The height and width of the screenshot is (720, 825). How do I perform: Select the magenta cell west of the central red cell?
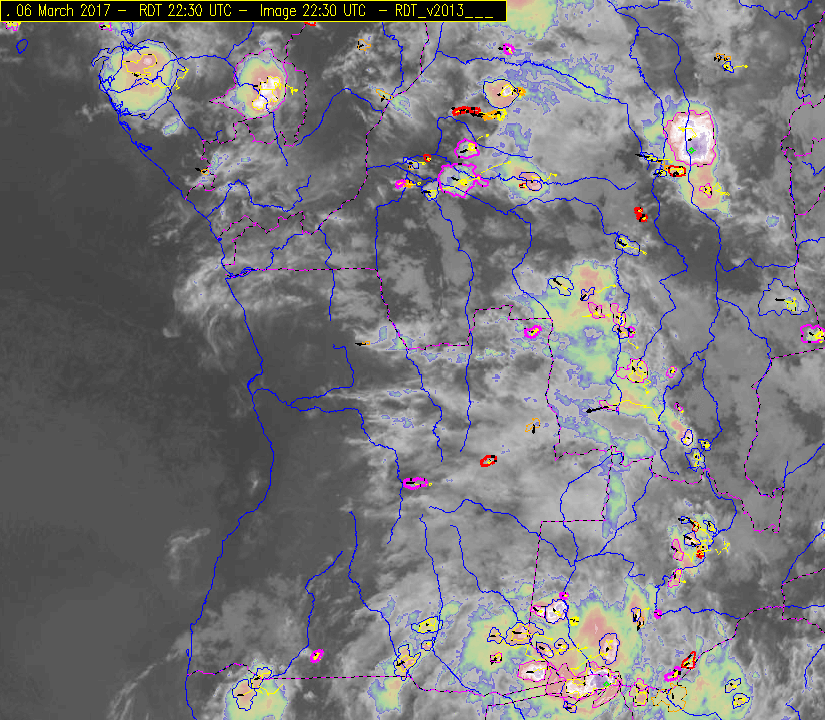click(x=415, y=483)
